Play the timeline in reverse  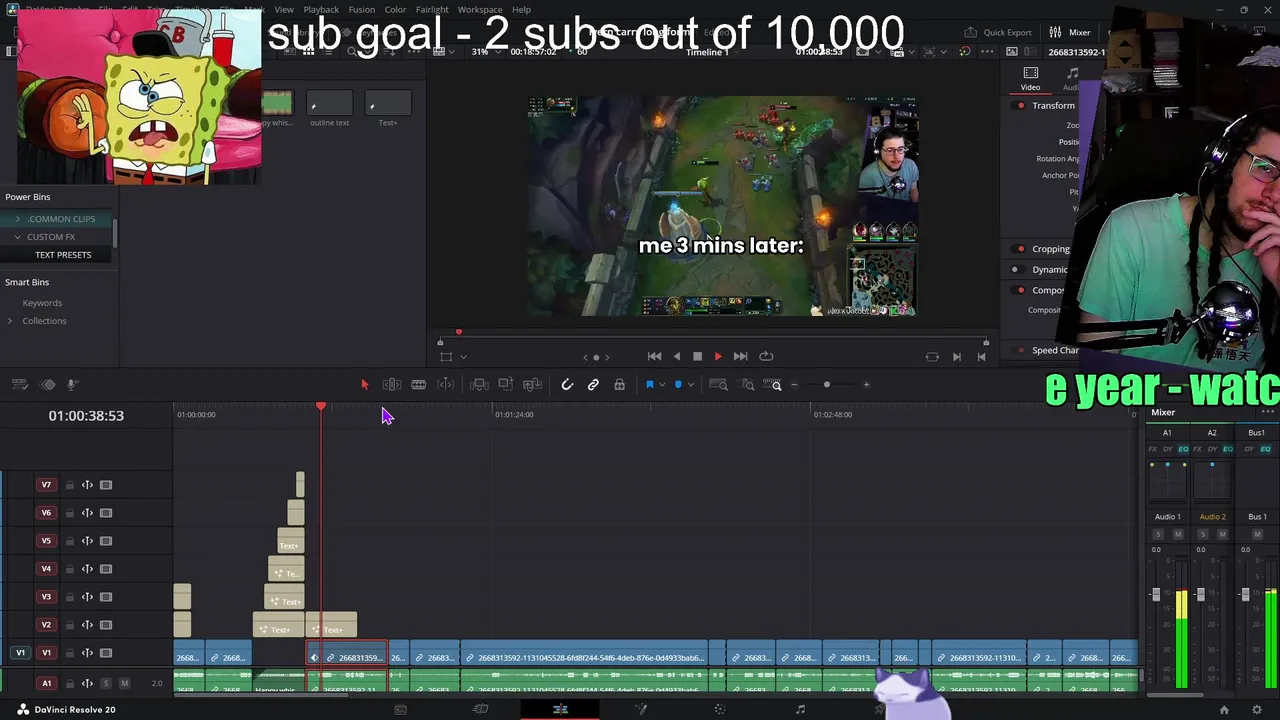[x=676, y=356]
